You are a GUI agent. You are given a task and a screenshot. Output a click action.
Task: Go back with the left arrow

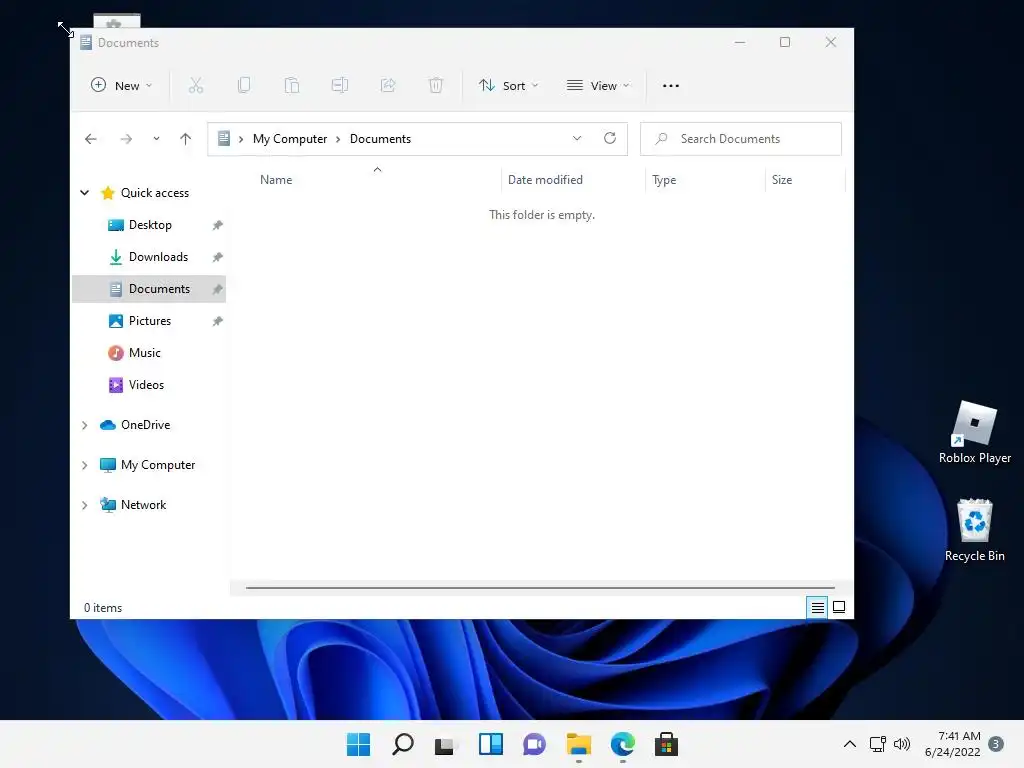91,139
